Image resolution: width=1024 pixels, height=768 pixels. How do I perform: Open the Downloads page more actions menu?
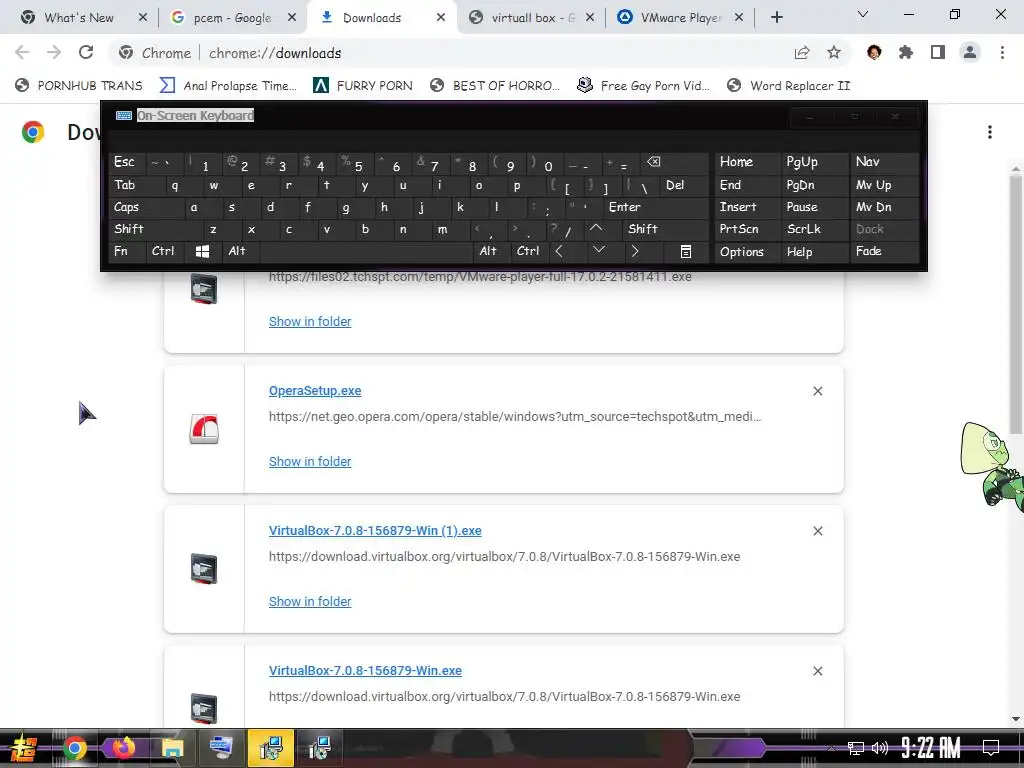[x=990, y=132]
